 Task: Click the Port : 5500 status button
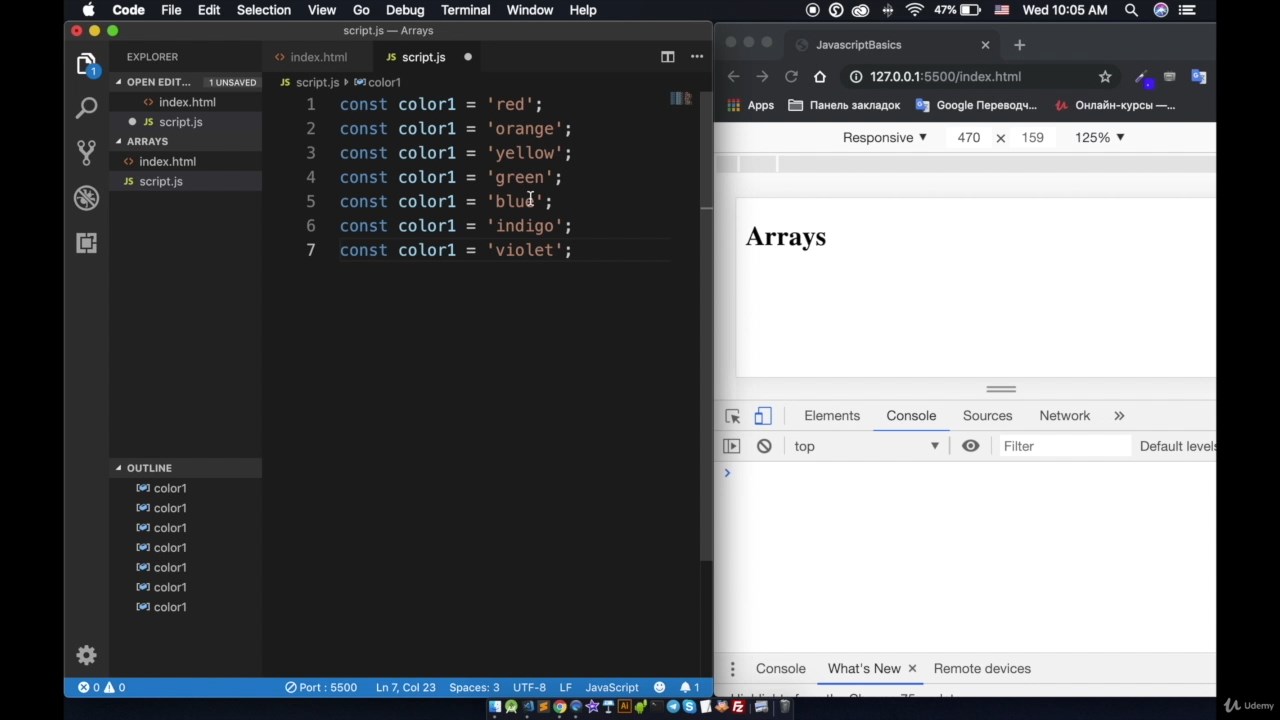pos(321,687)
